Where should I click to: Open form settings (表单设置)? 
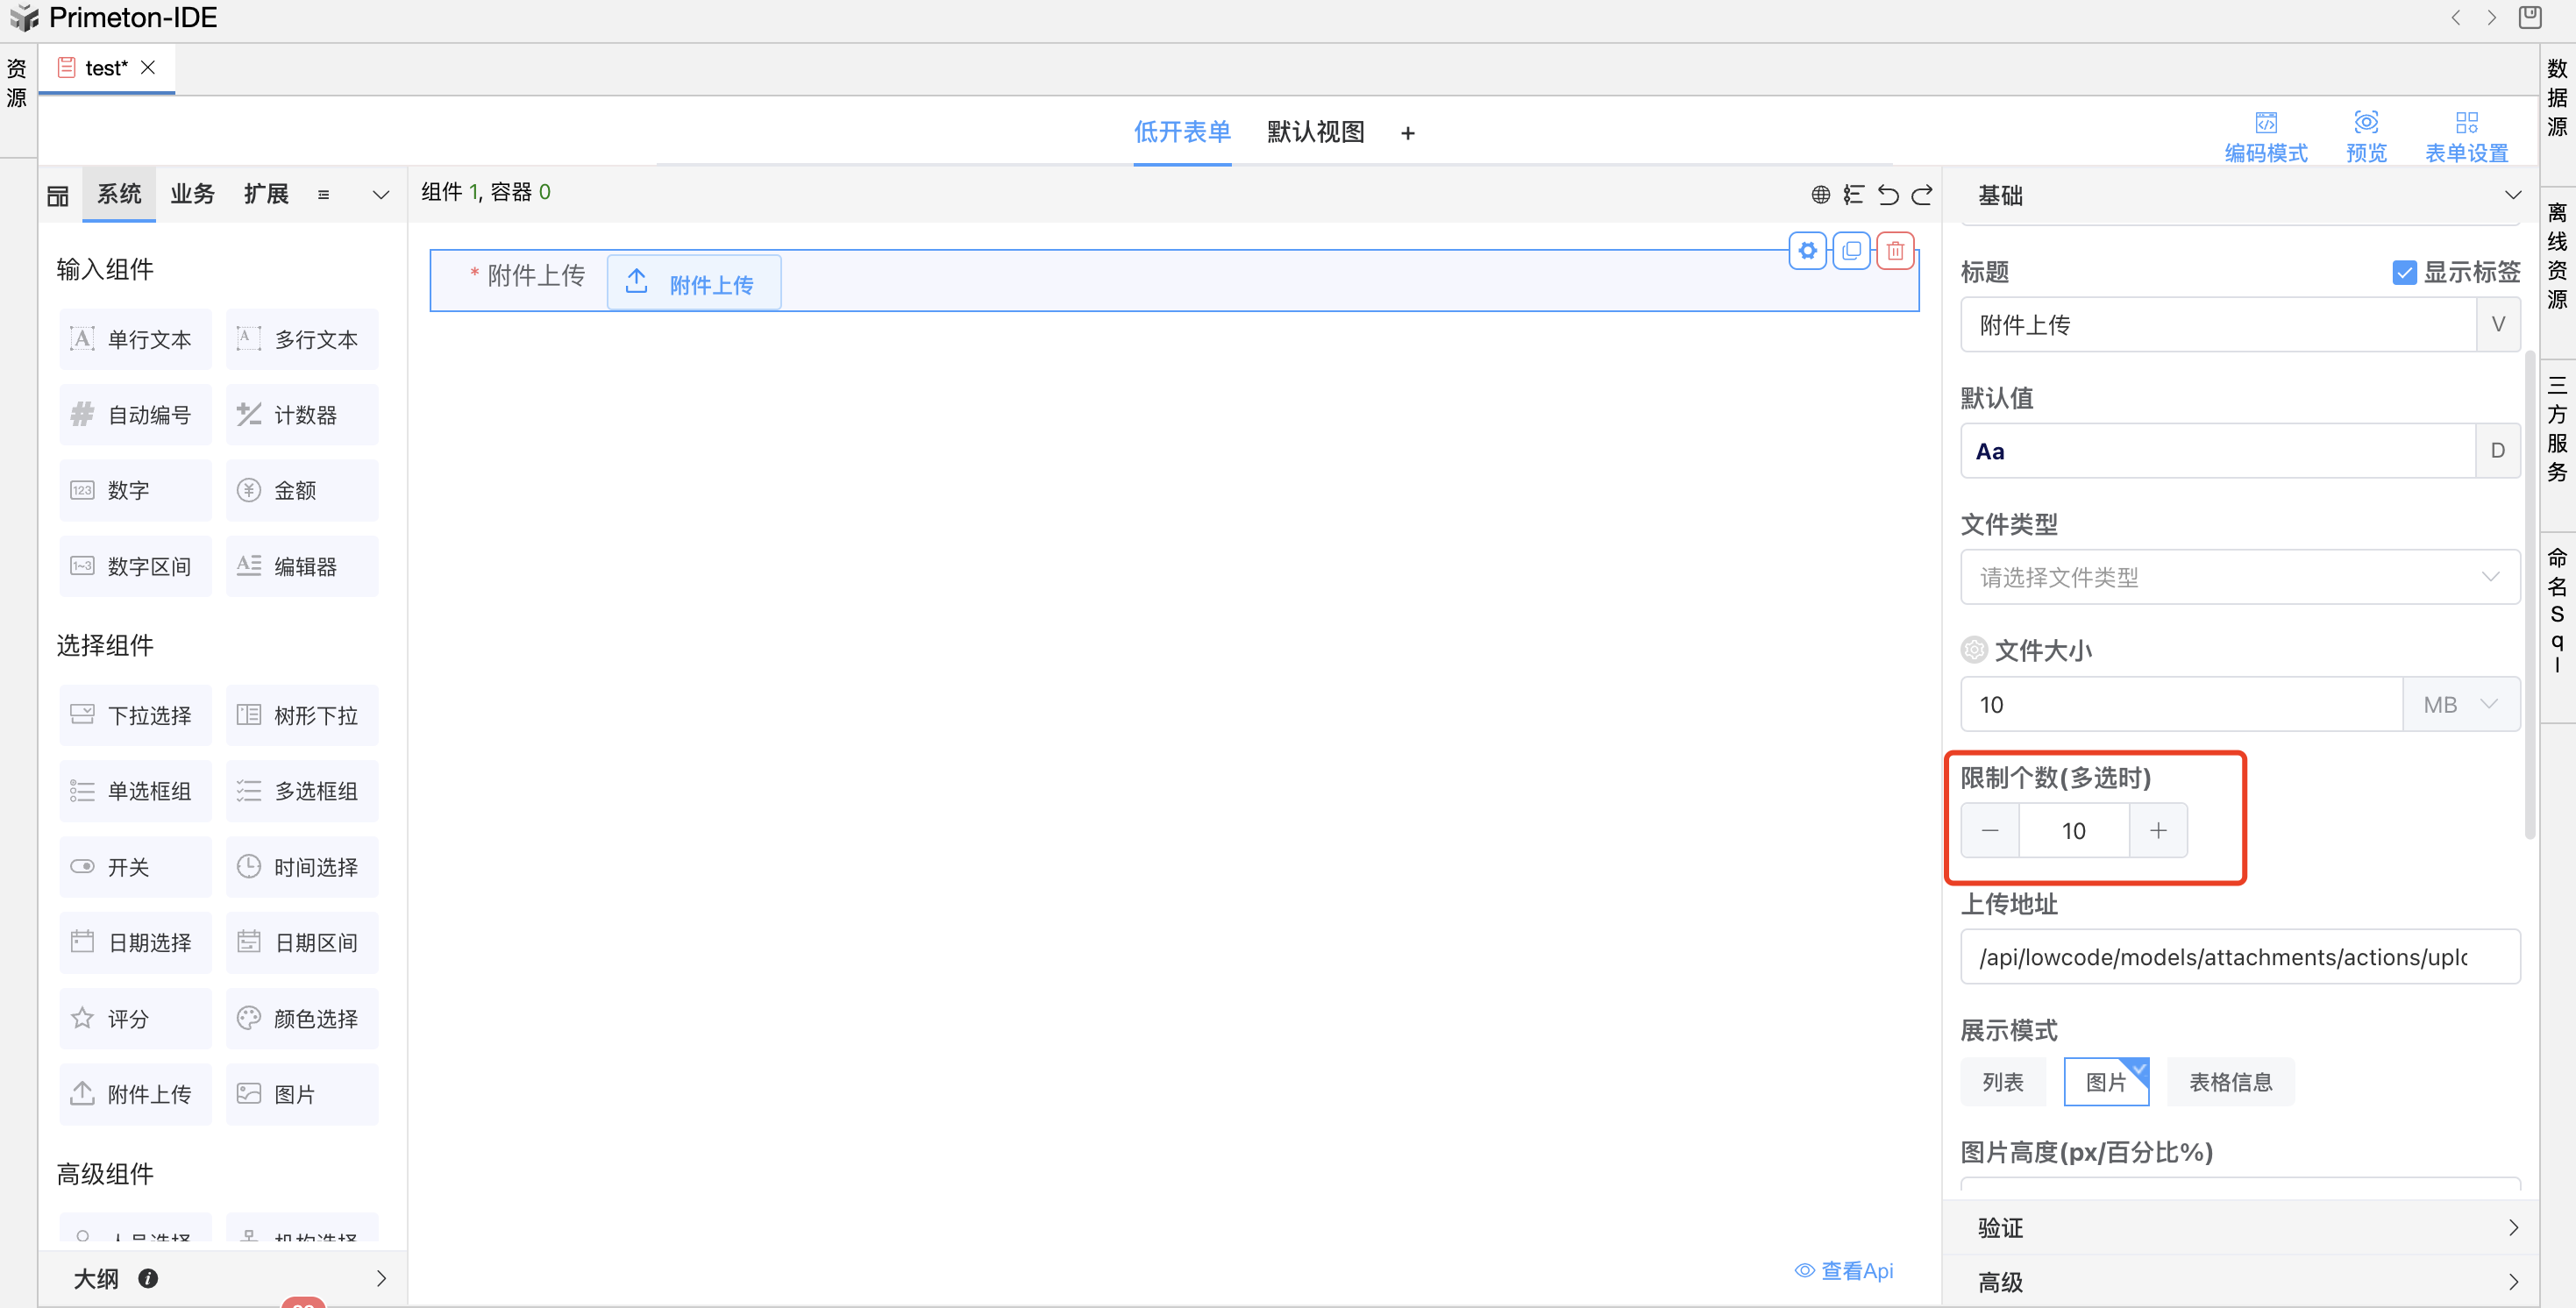[x=2466, y=135]
